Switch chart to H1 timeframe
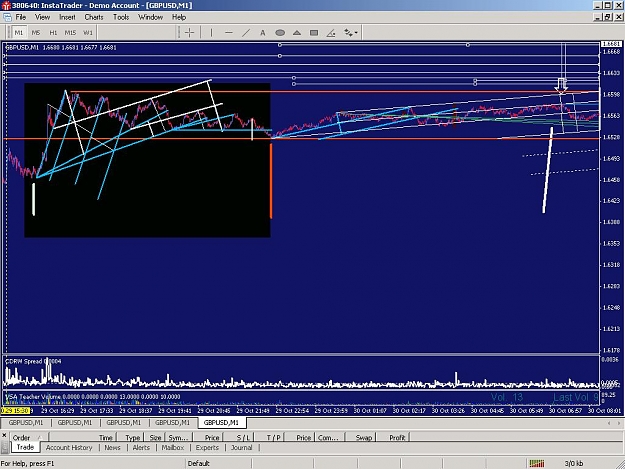This screenshot has width=625, height=469. coord(53,33)
